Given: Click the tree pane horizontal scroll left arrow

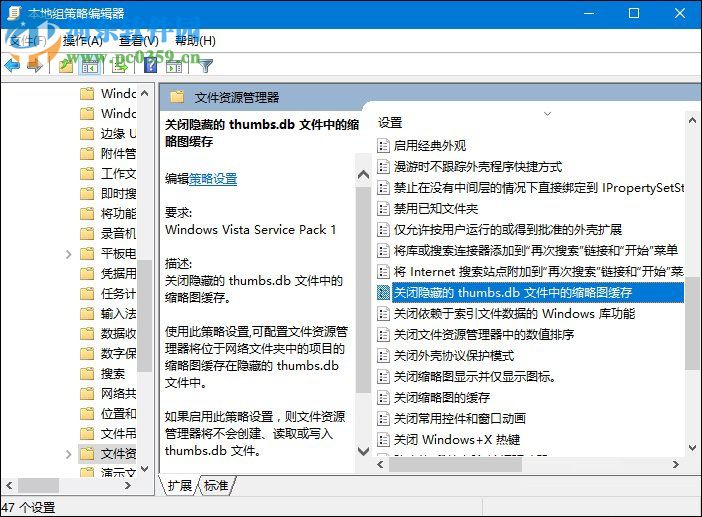Looking at the screenshot, I should pyautogui.click(x=9, y=485).
